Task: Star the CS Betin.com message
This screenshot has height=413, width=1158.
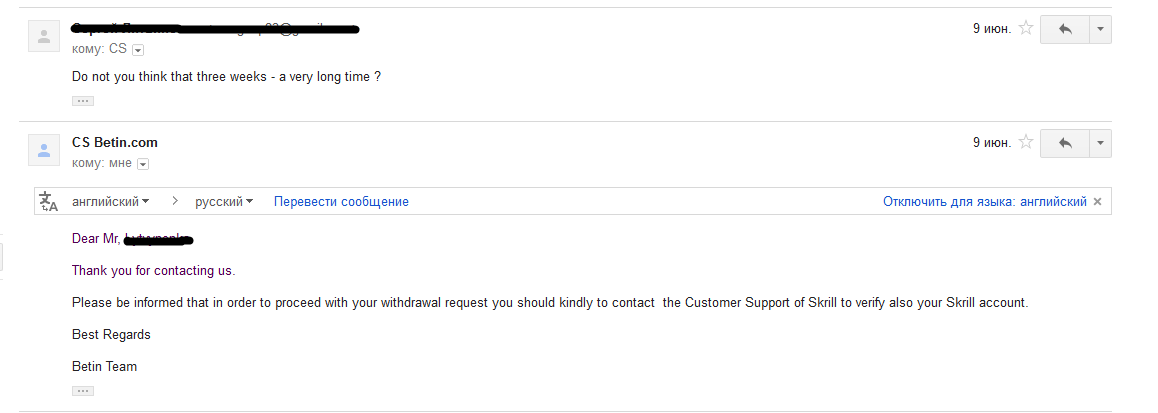Action: click(x=1026, y=143)
